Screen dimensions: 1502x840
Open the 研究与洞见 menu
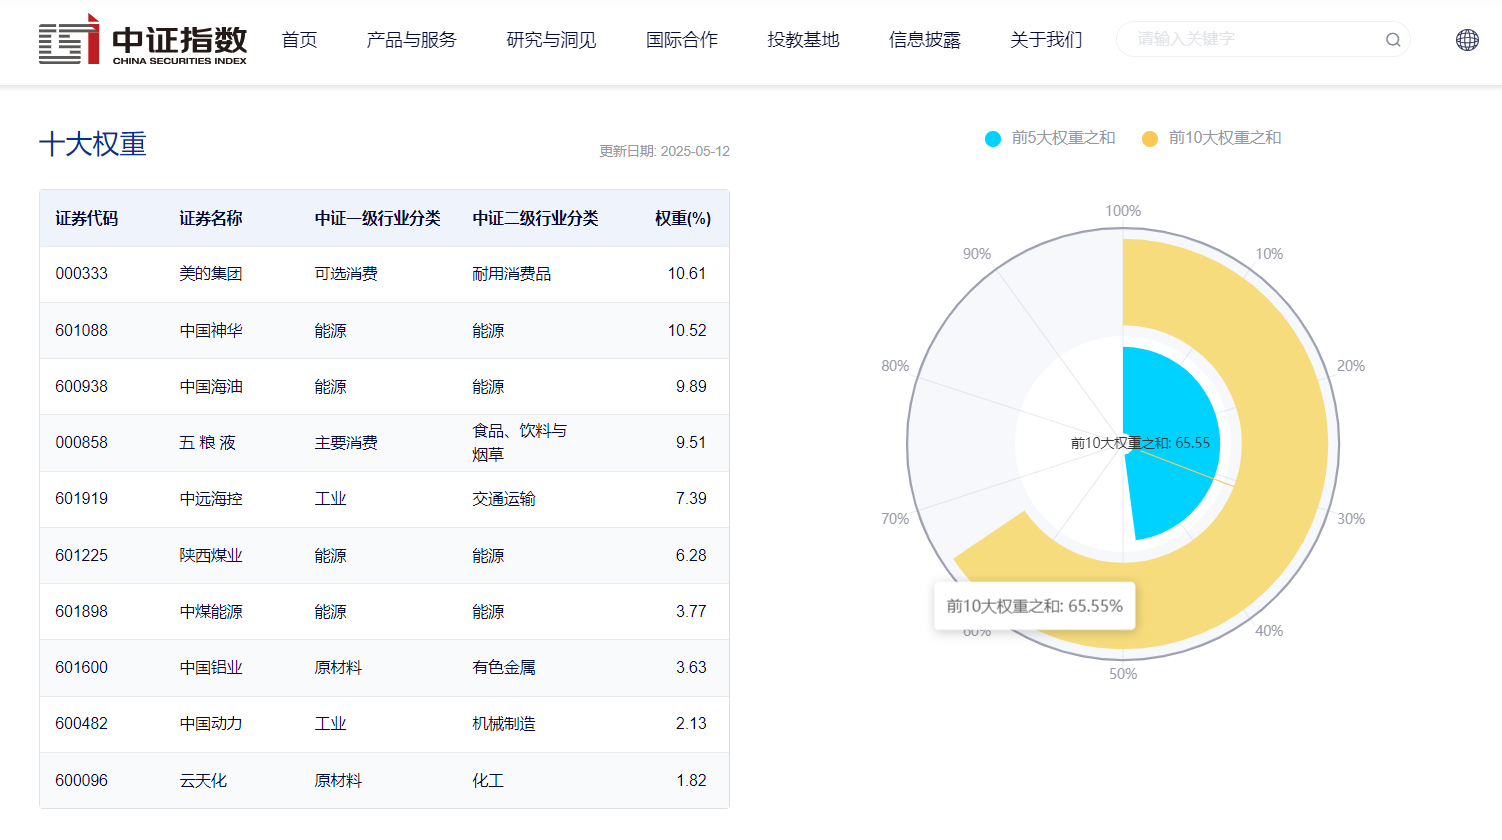pyautogui.click(x=550, y=39)
